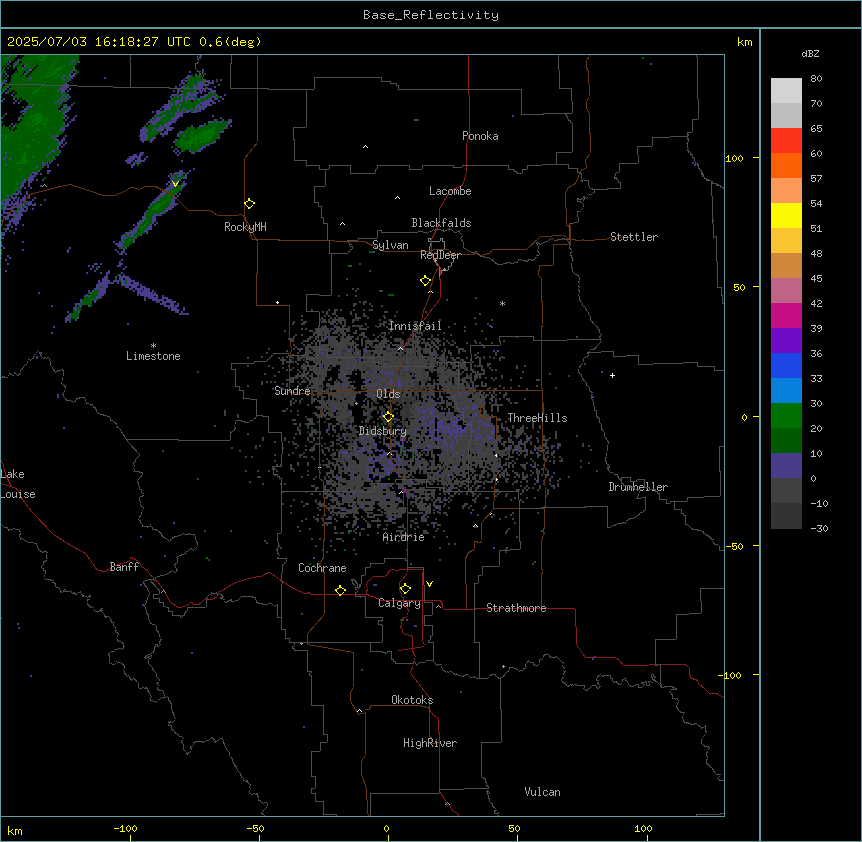Click the RockyMH label

pos(245,227)
